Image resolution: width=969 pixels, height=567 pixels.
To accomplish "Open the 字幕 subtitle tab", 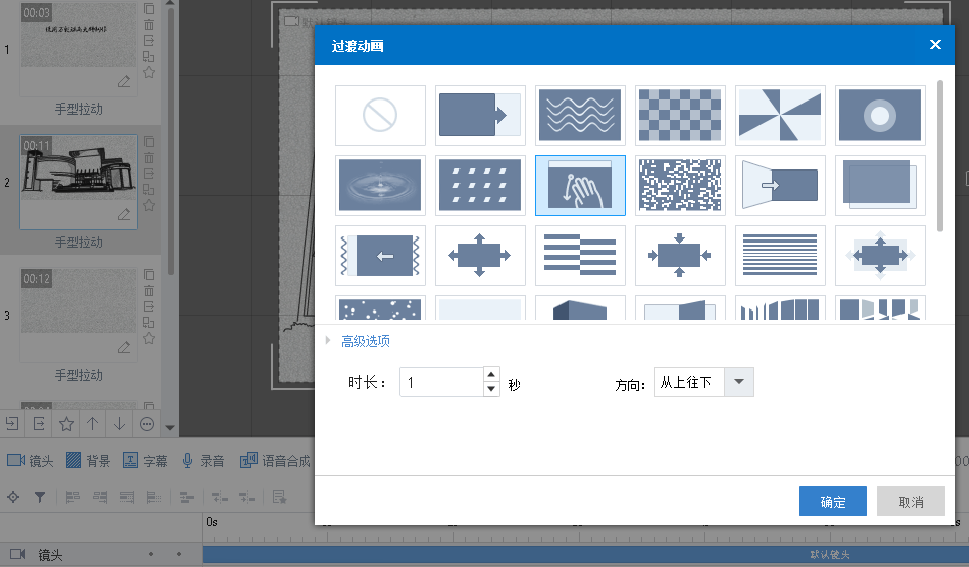I will [145, 461].
